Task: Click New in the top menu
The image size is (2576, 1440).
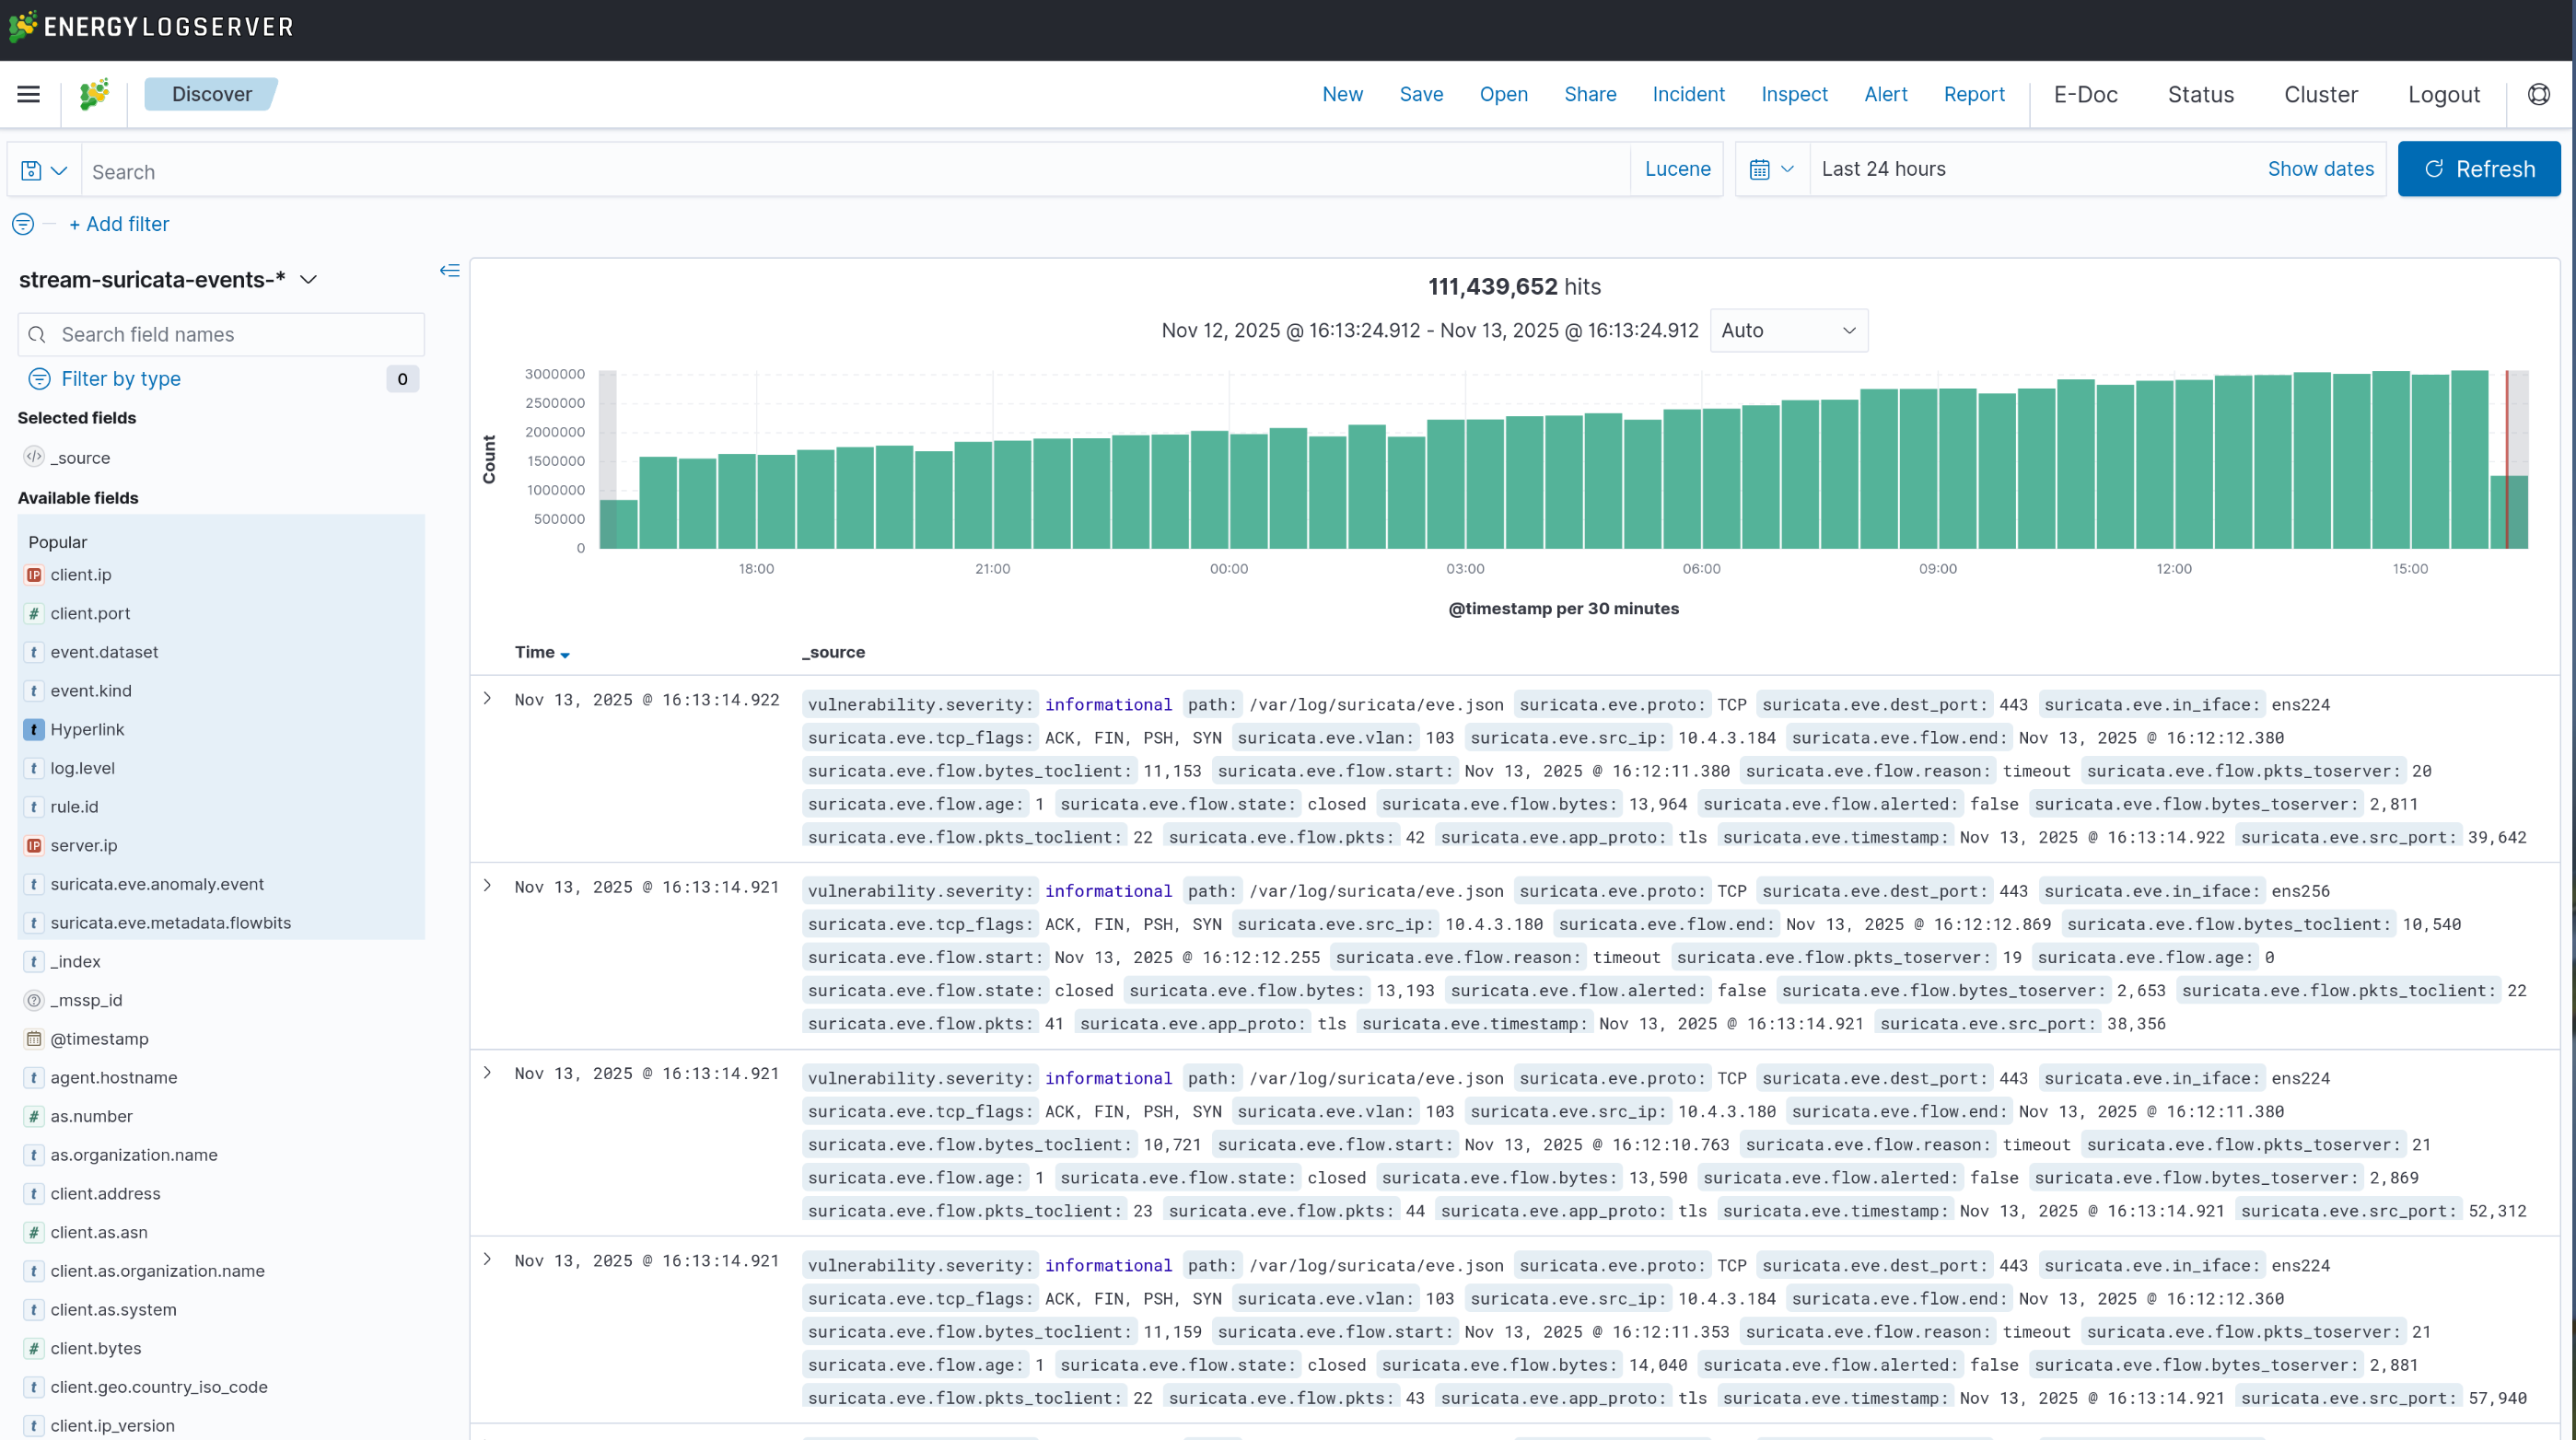Action: point(1342,94)
